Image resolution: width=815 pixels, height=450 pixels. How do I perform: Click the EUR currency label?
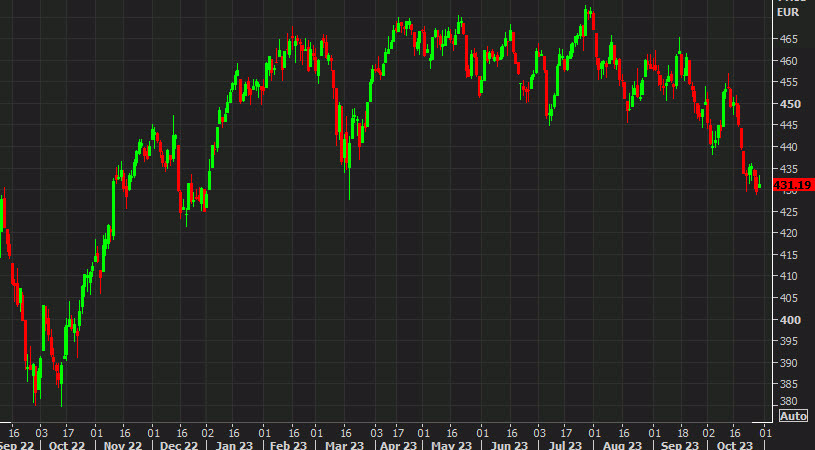pyautogui.click(x=788, y=12)
